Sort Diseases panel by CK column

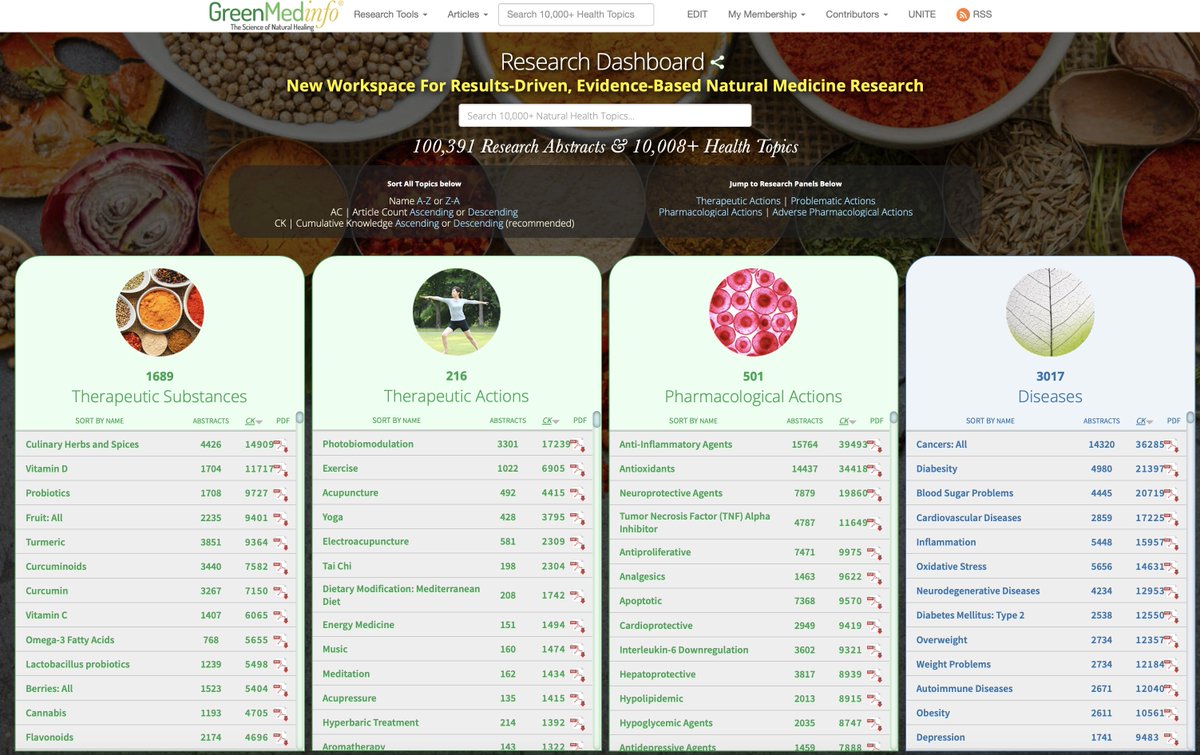tap(1142, 421)
